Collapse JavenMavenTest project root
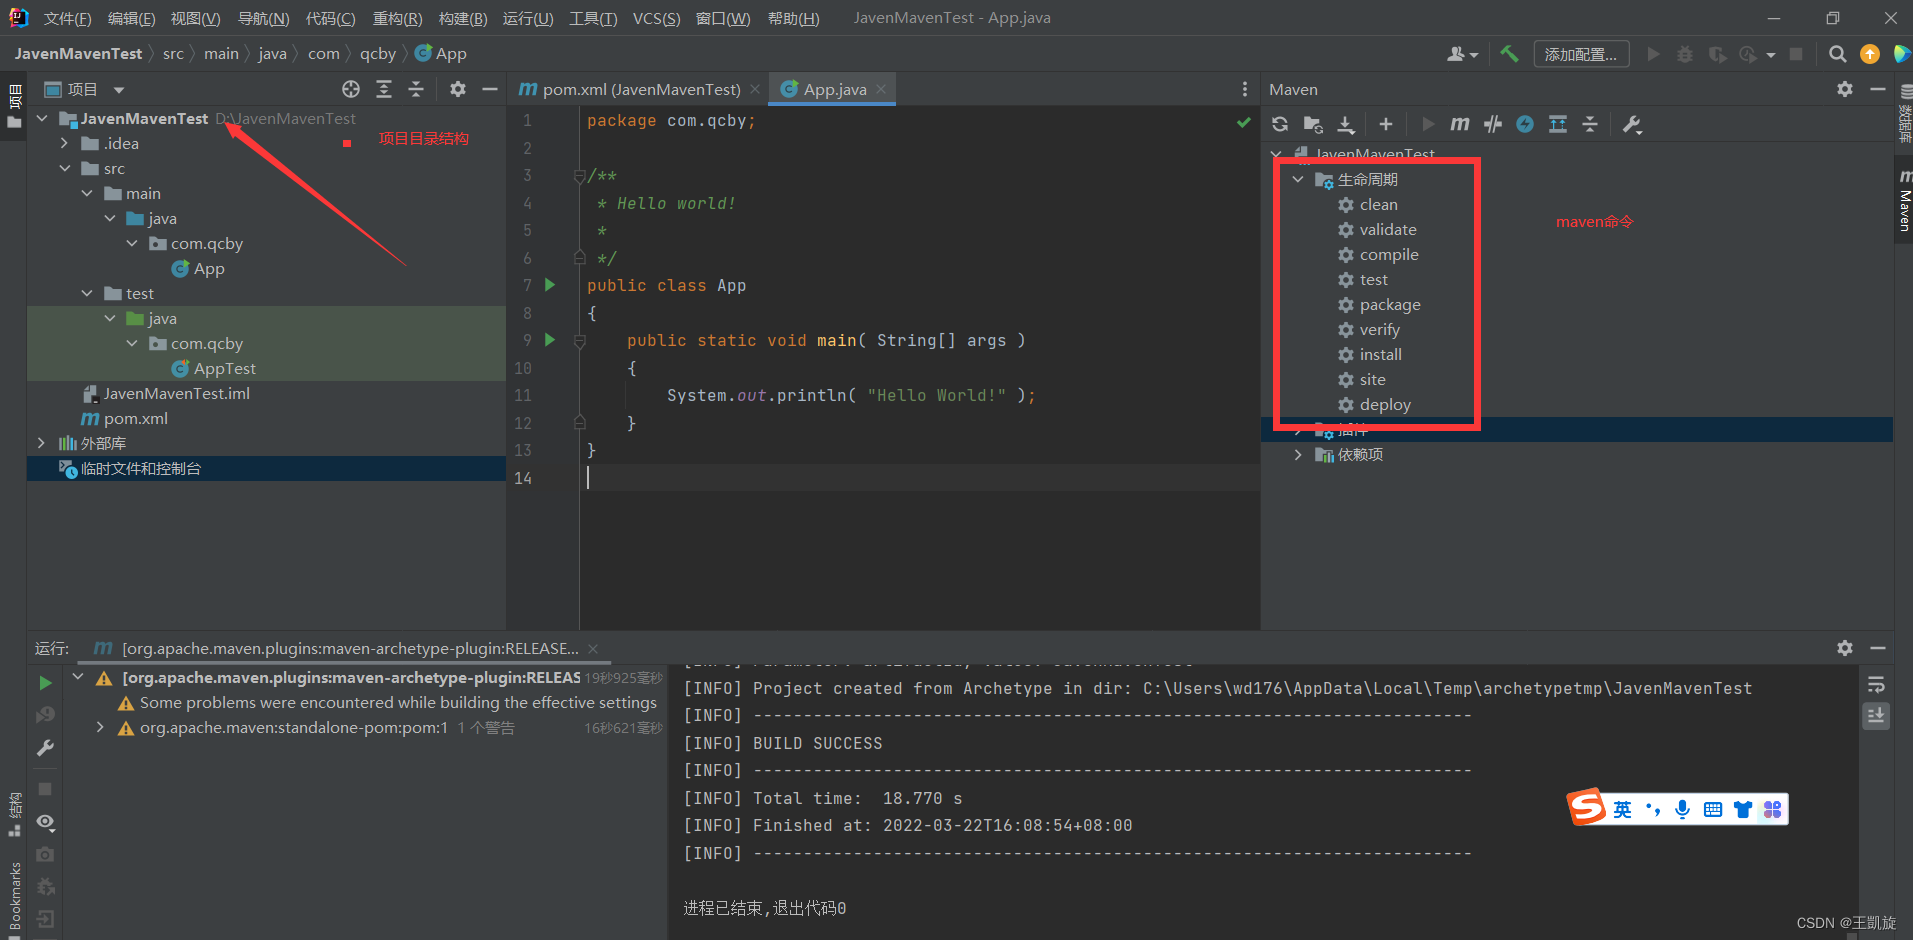1913x940 pixels. (x=43, y=118)
